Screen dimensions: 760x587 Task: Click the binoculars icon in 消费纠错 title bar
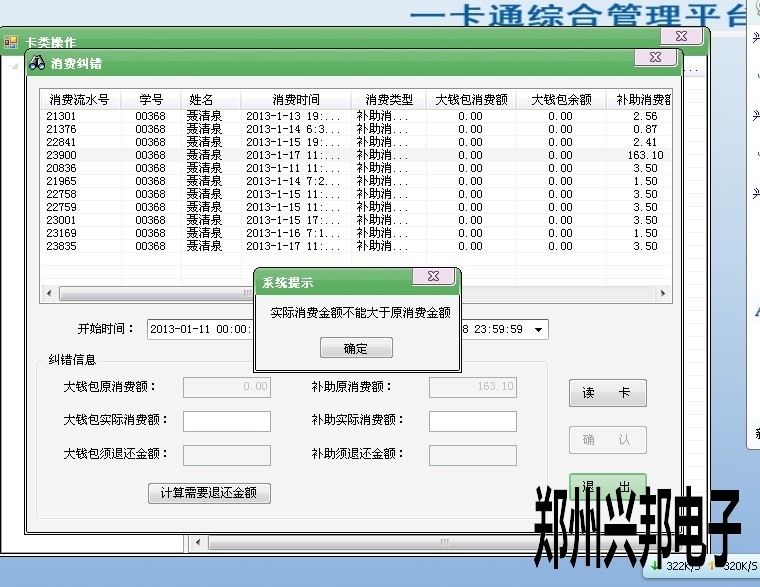37,63
